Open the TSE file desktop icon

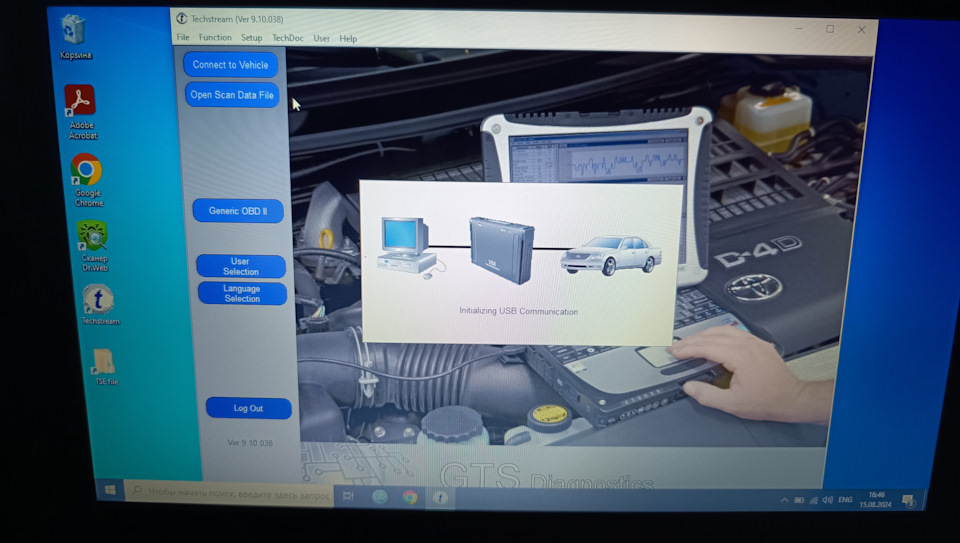(105, 366)
